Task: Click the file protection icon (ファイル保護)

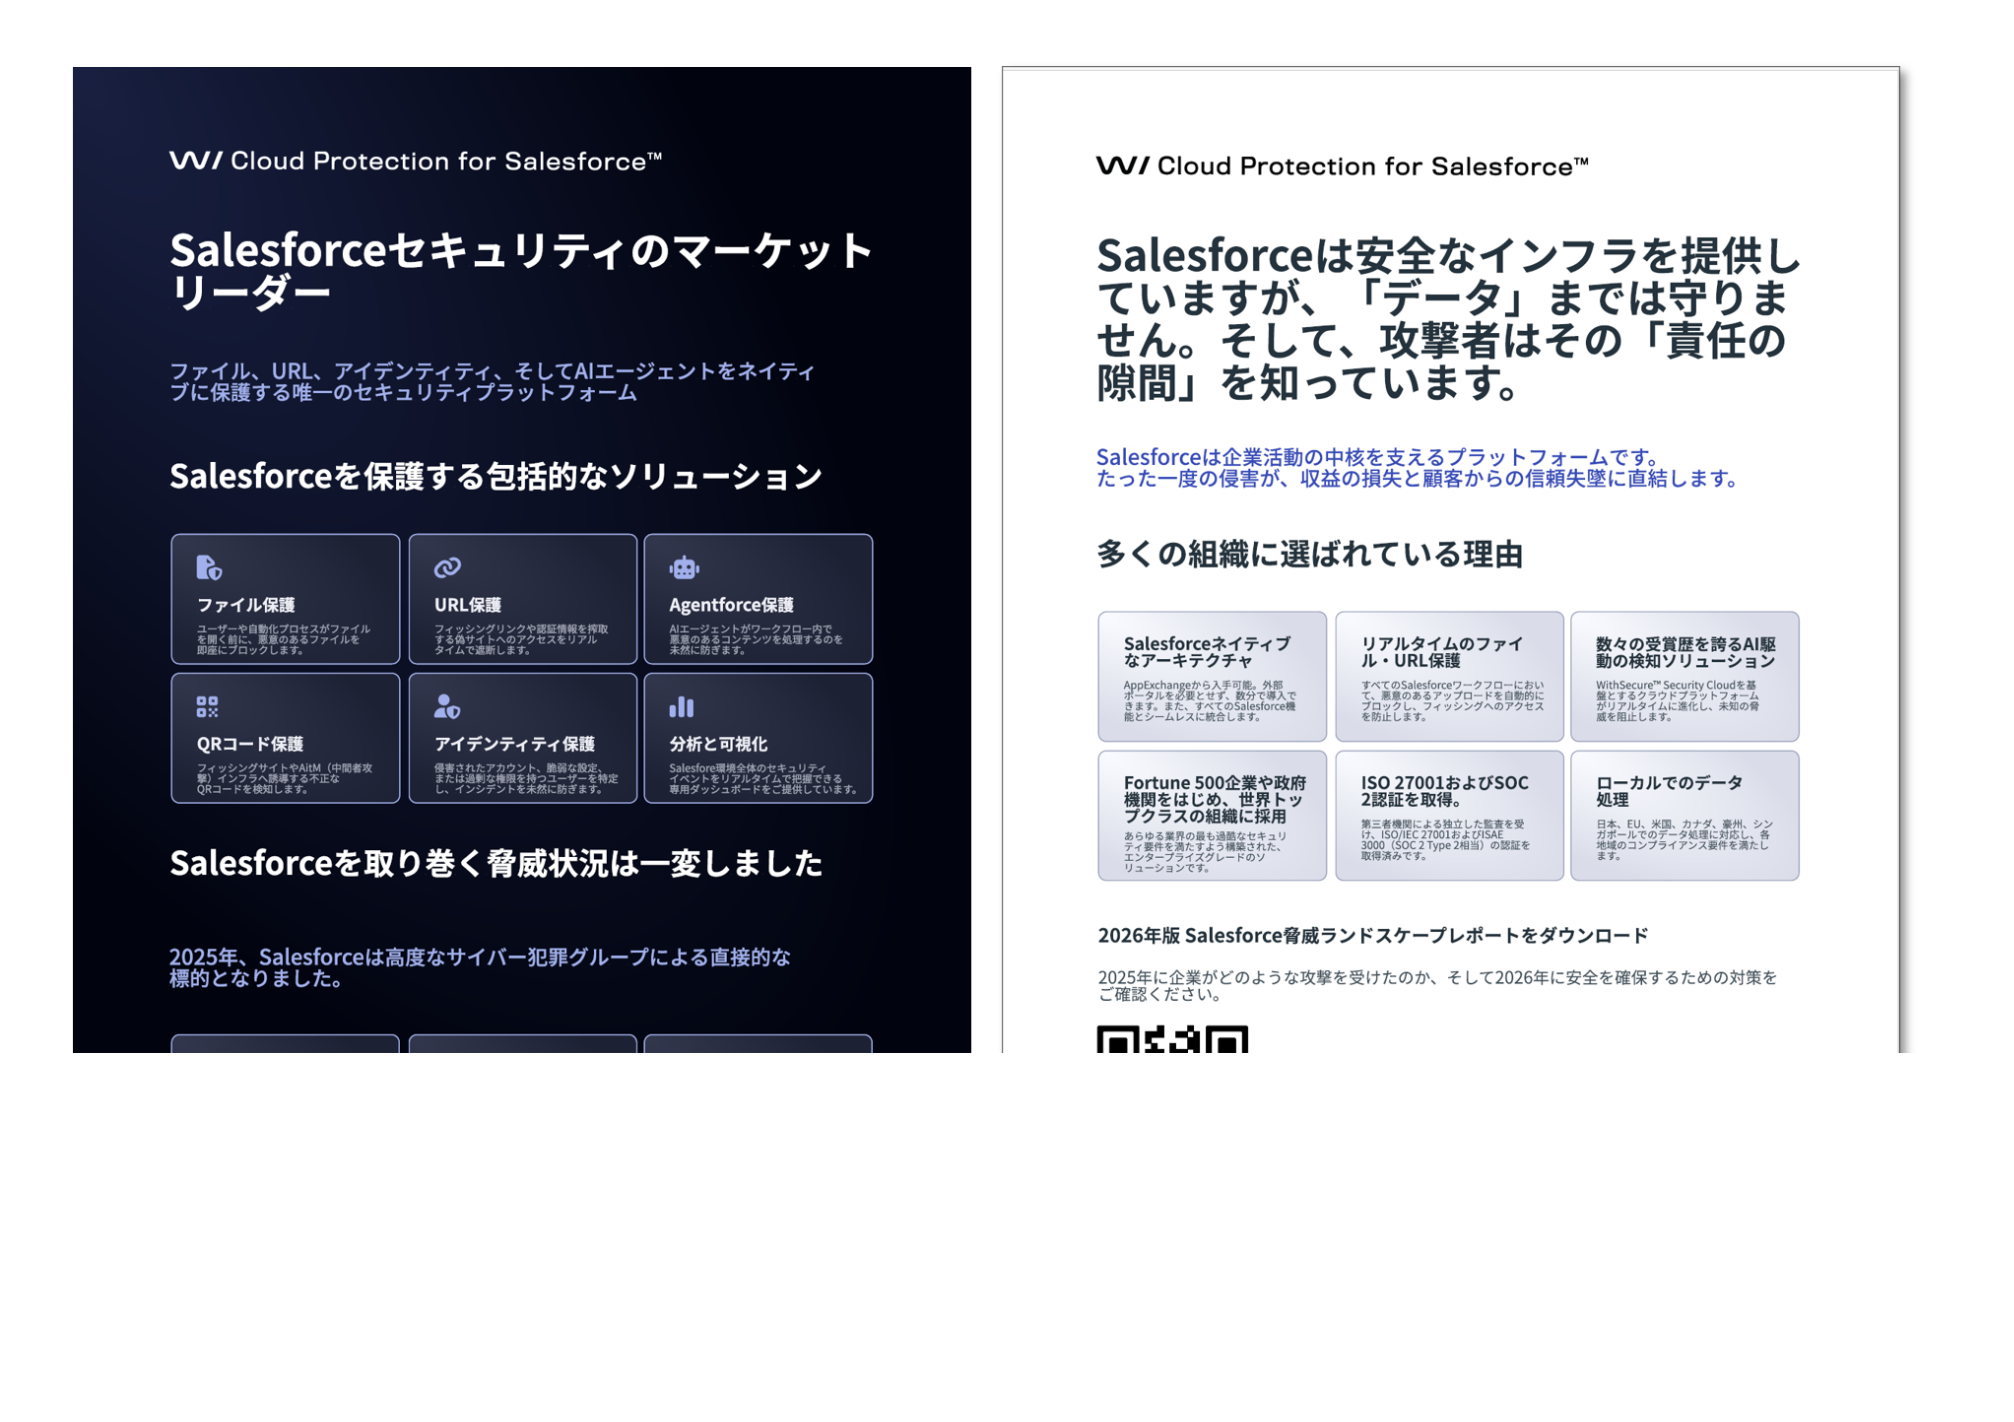Action: [x=209, y=568]
